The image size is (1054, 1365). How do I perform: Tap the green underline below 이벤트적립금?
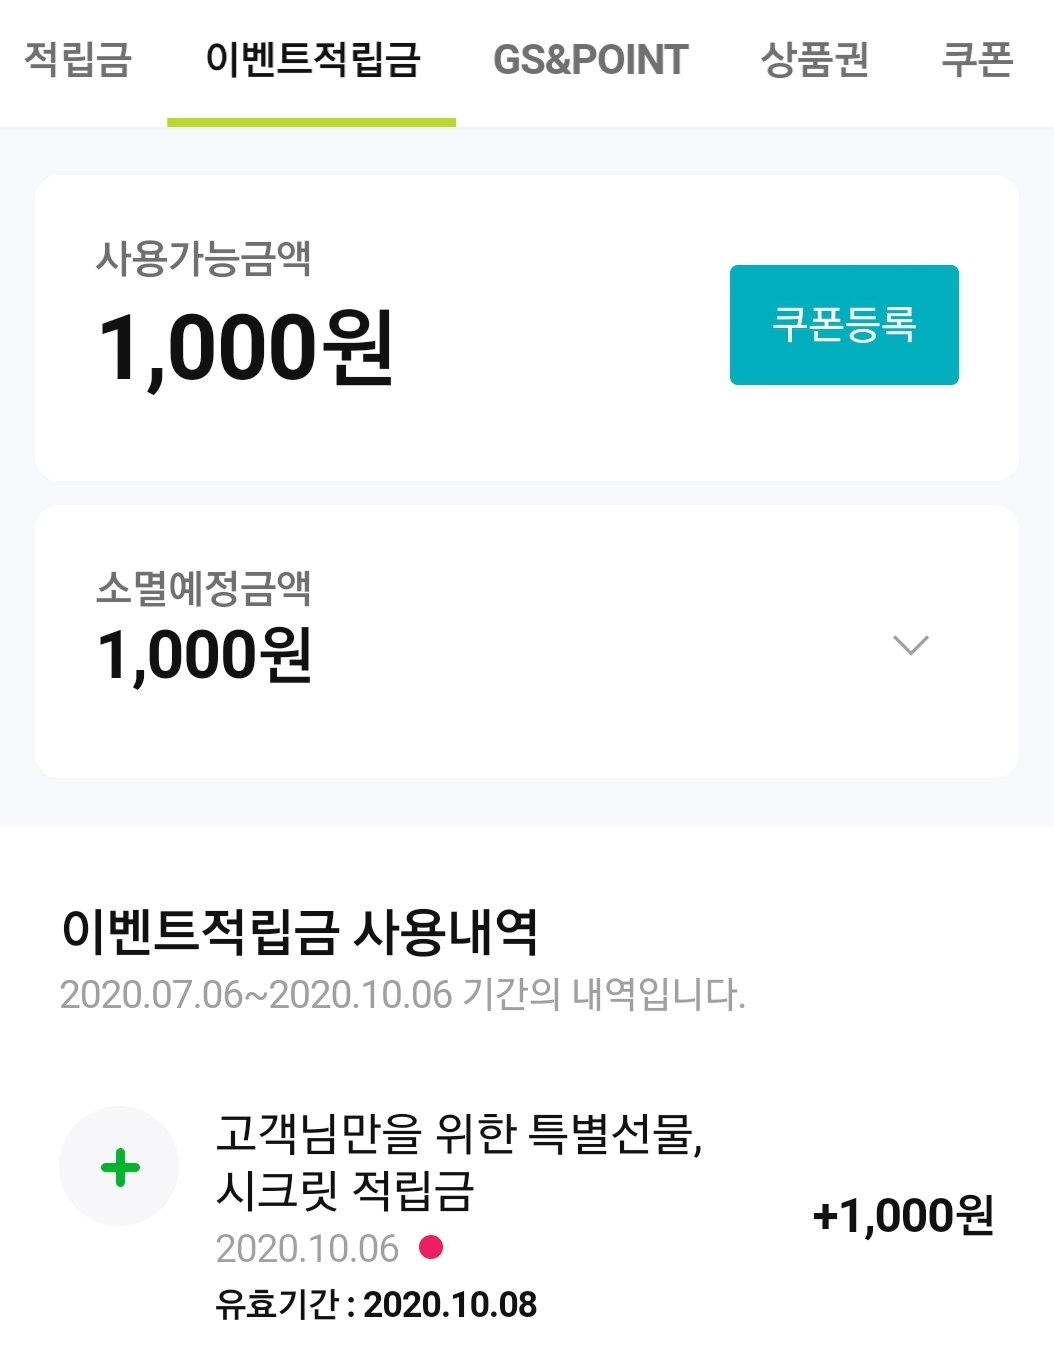tap(311, 122)
